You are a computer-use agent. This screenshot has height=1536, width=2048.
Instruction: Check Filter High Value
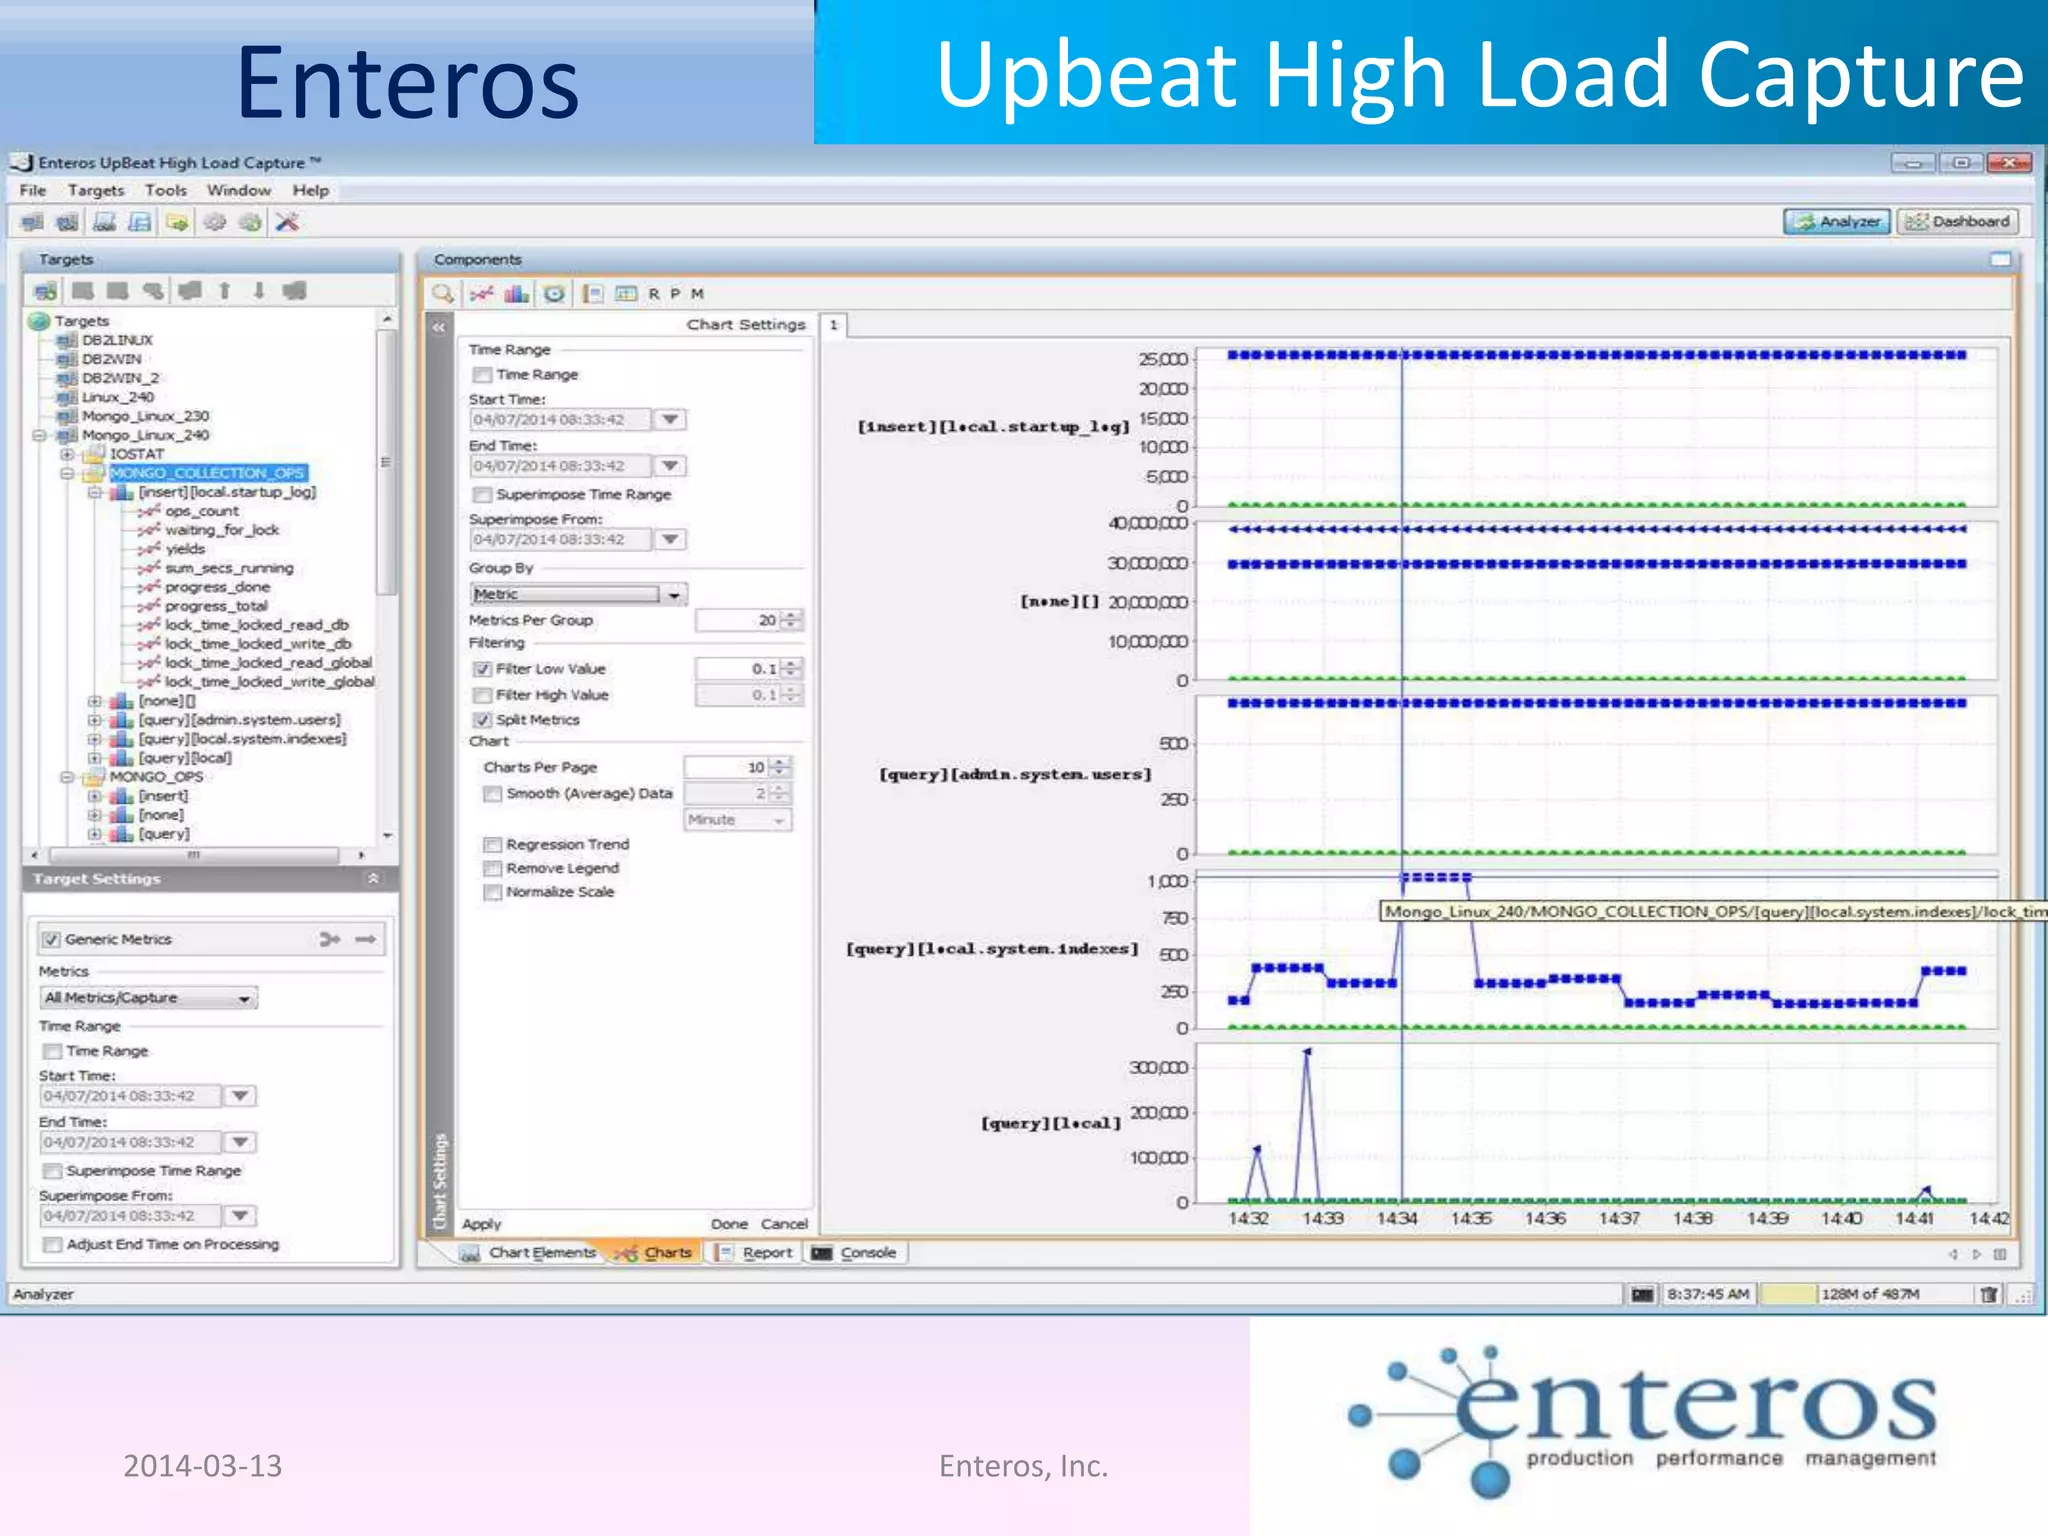[482, 695]
